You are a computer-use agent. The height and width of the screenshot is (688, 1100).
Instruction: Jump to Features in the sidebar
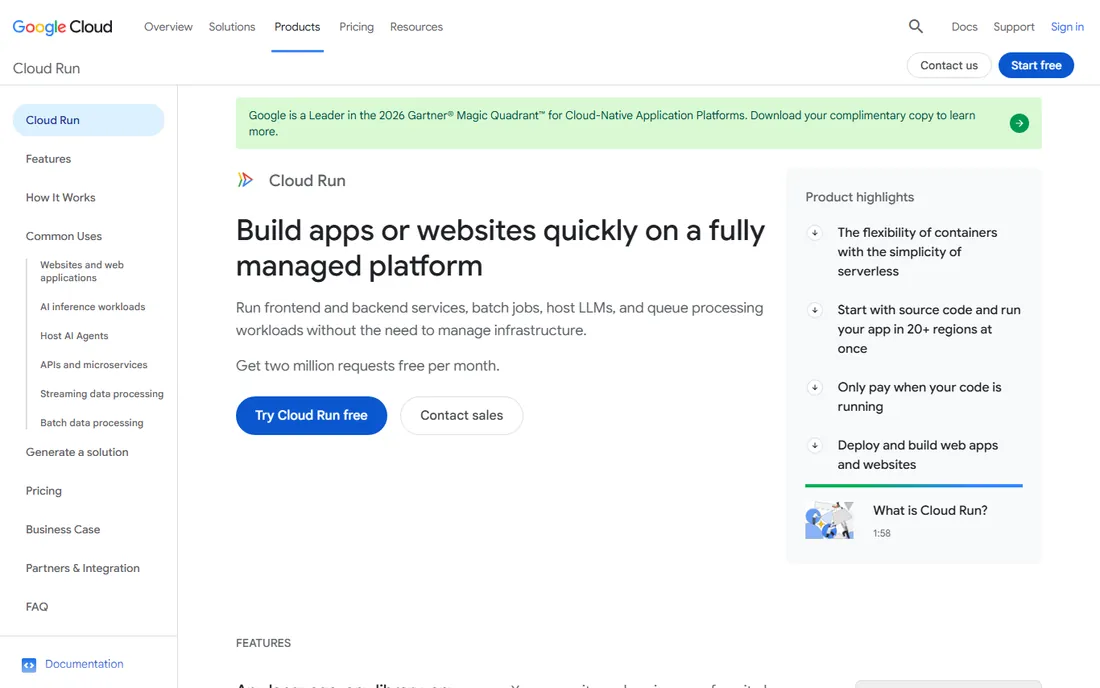click(48, 159)
